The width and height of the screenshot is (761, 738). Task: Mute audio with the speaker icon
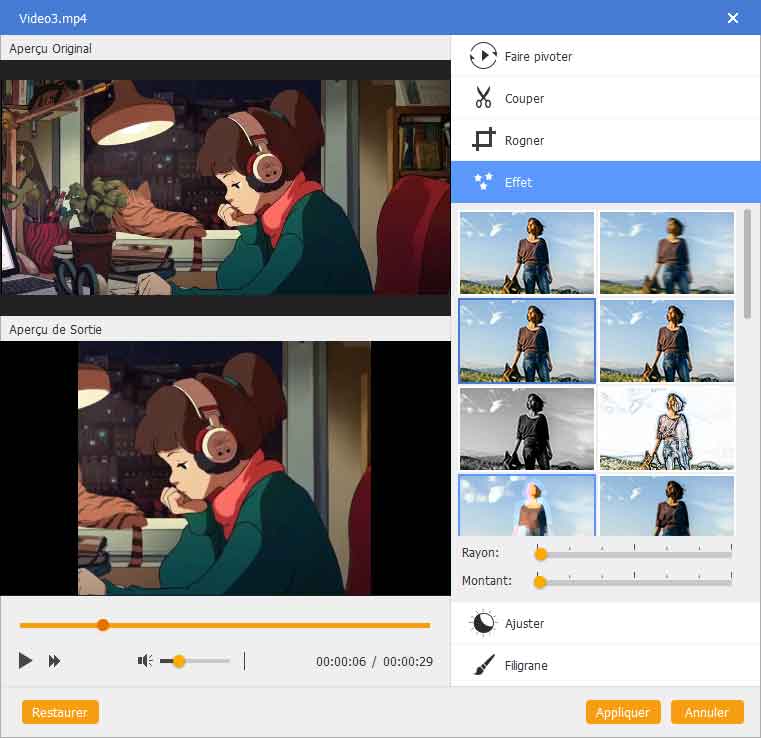coord(145,660)
